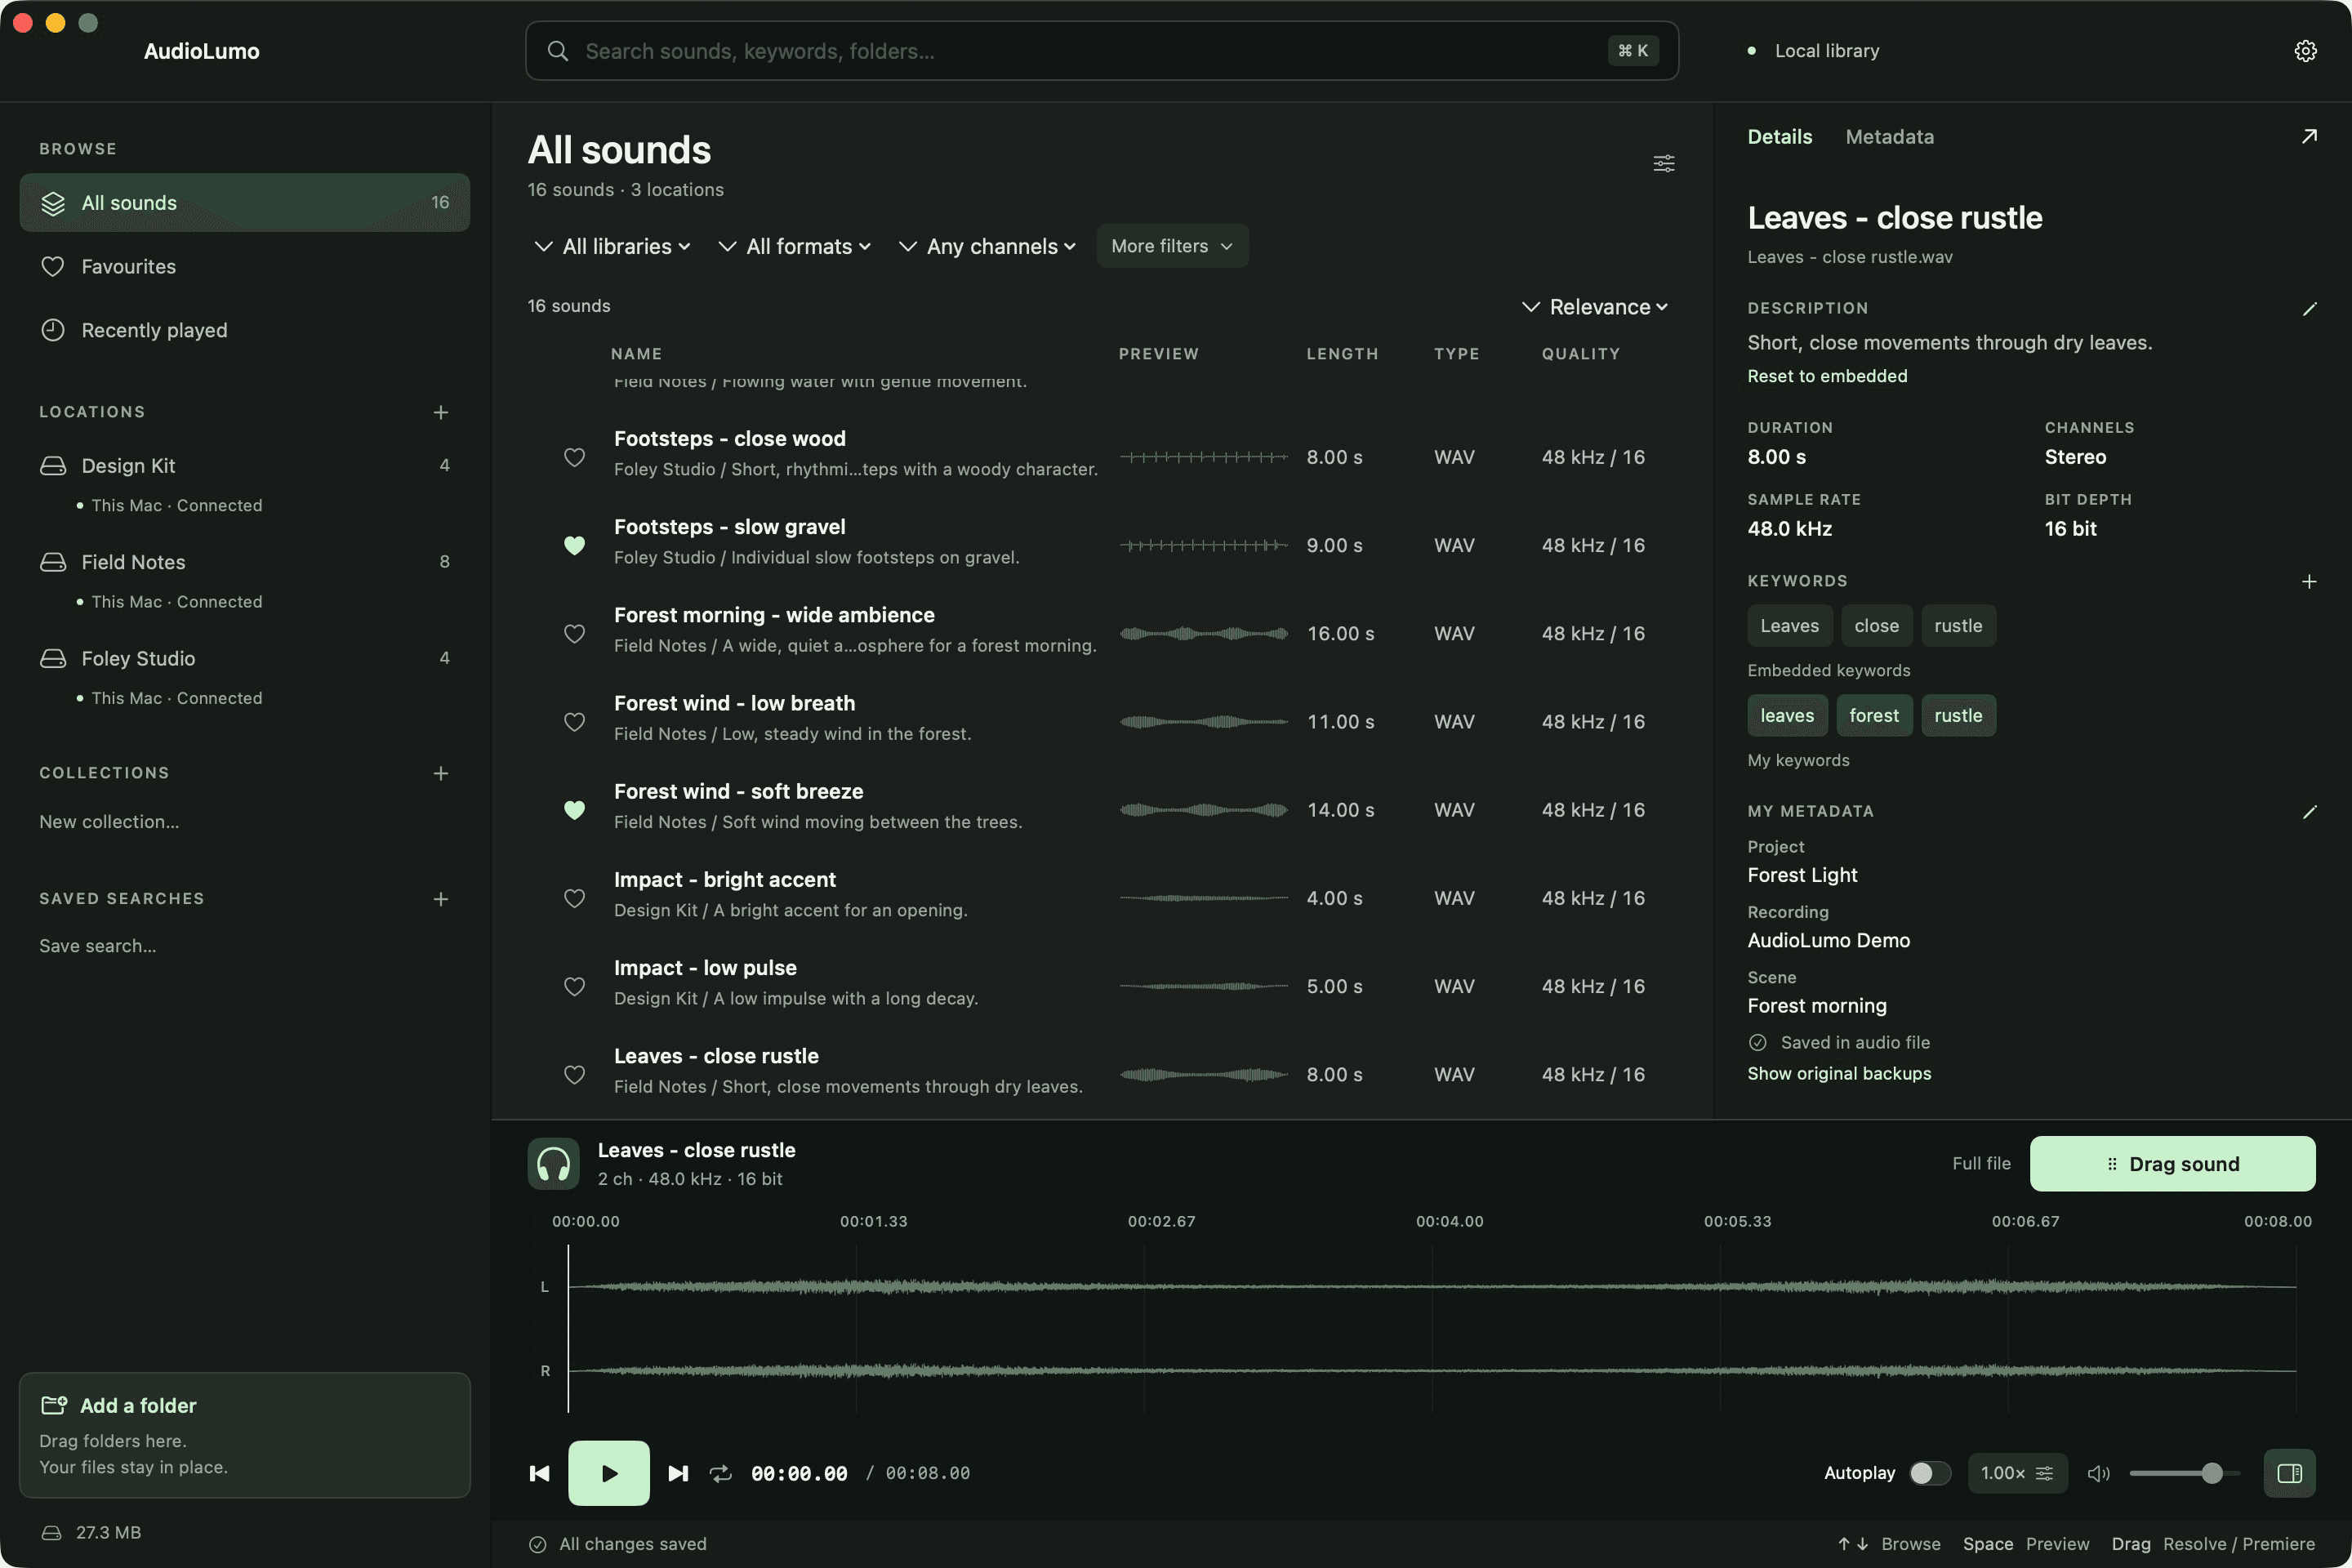The height and width of the screenshot is (1568, 2352).
Task: Open the Relevance sort dropdown
Action: point(1595,307)
